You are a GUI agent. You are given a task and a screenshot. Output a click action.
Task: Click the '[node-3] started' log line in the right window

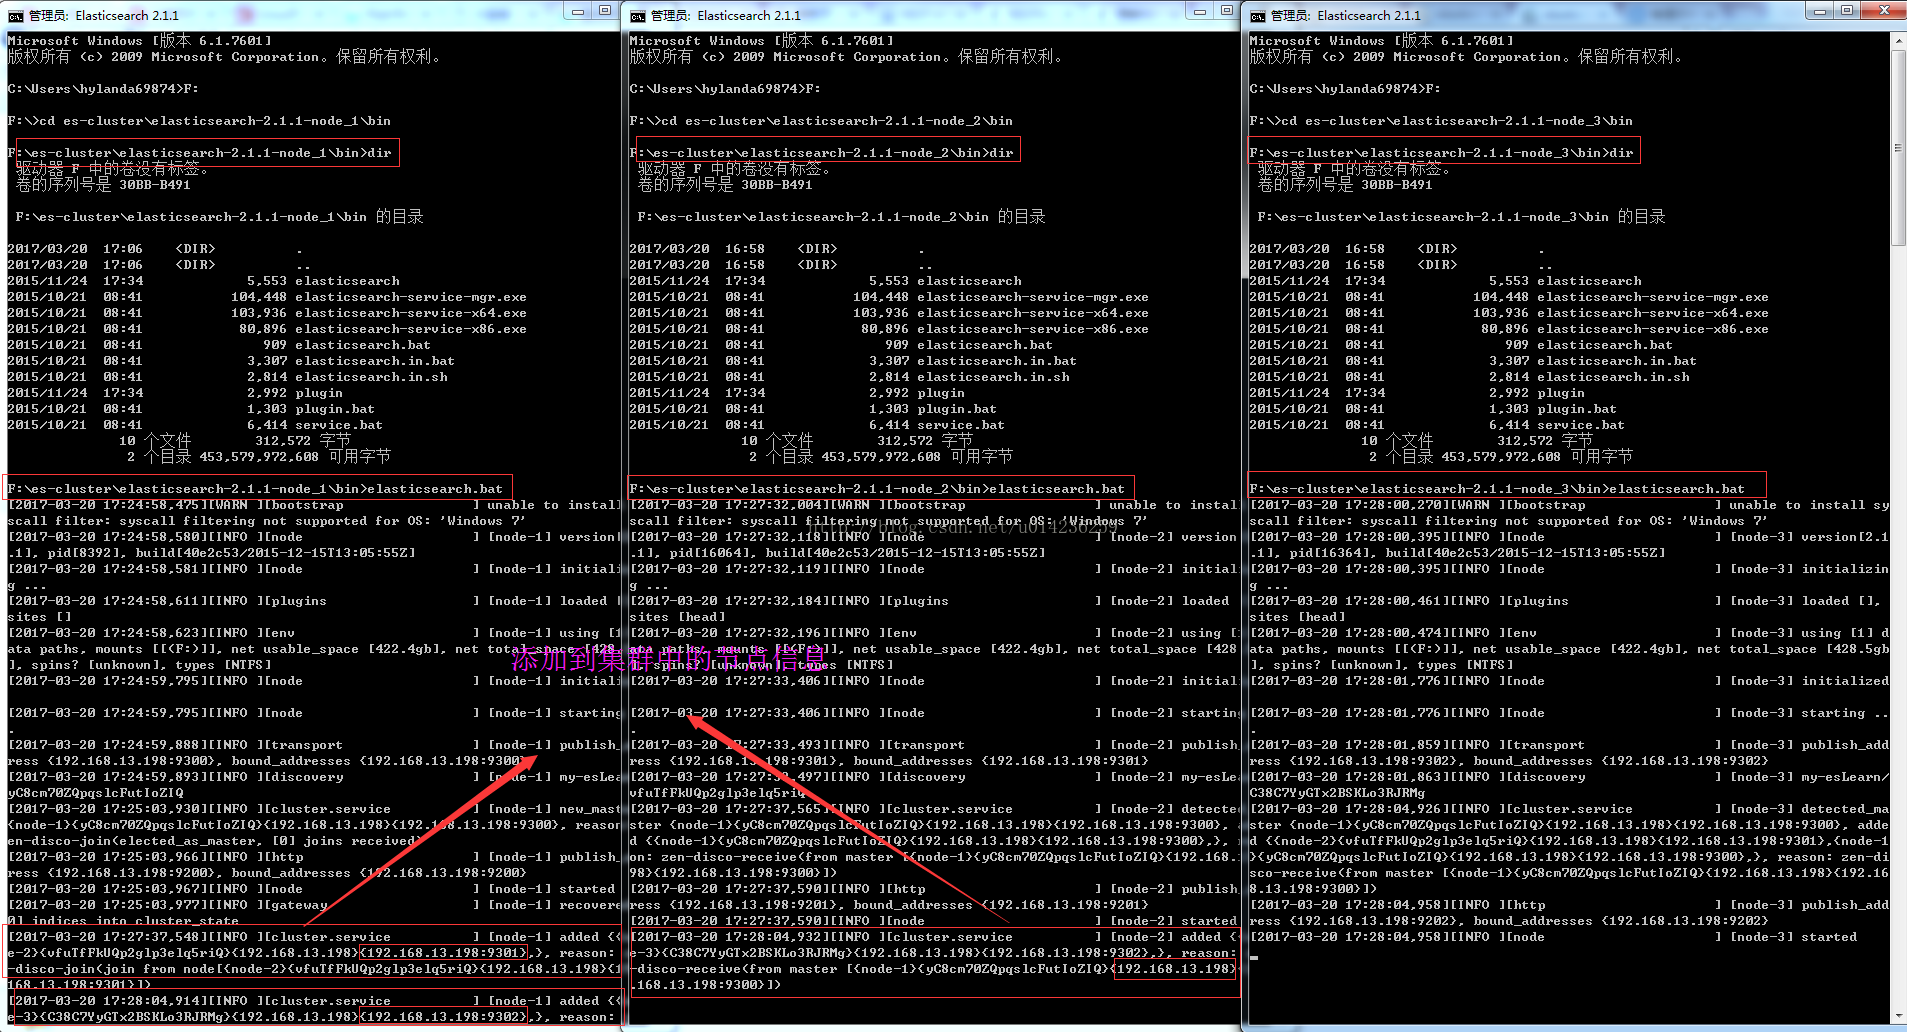point(1553,937)
